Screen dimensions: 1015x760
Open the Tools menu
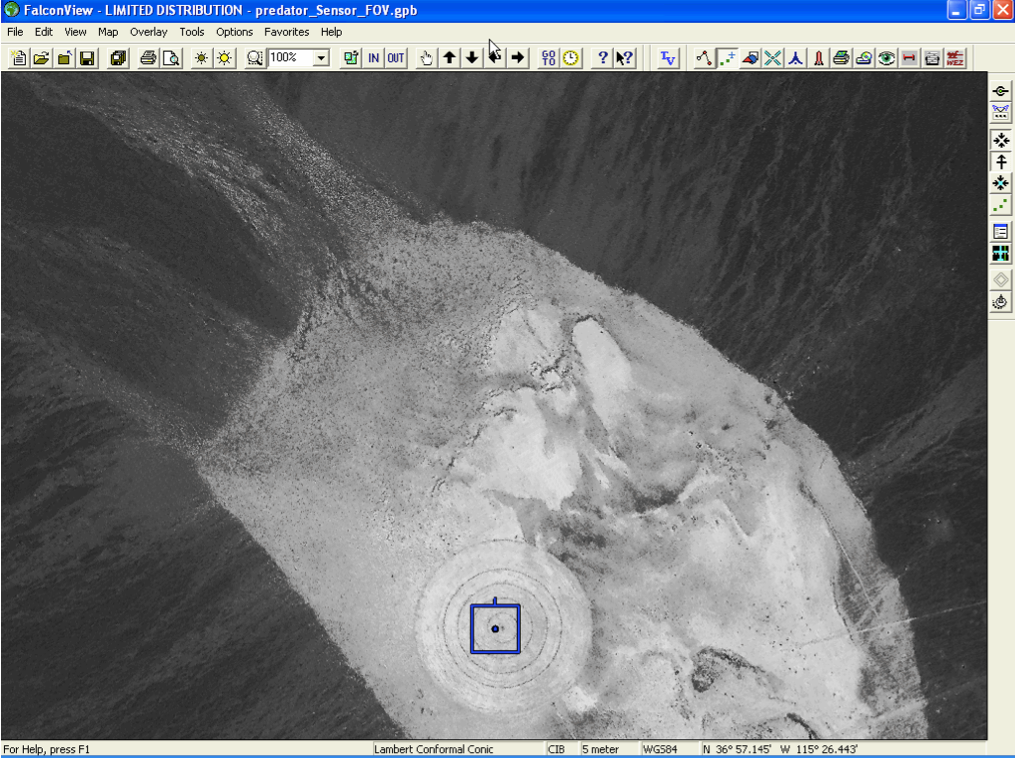coord(192,32)
